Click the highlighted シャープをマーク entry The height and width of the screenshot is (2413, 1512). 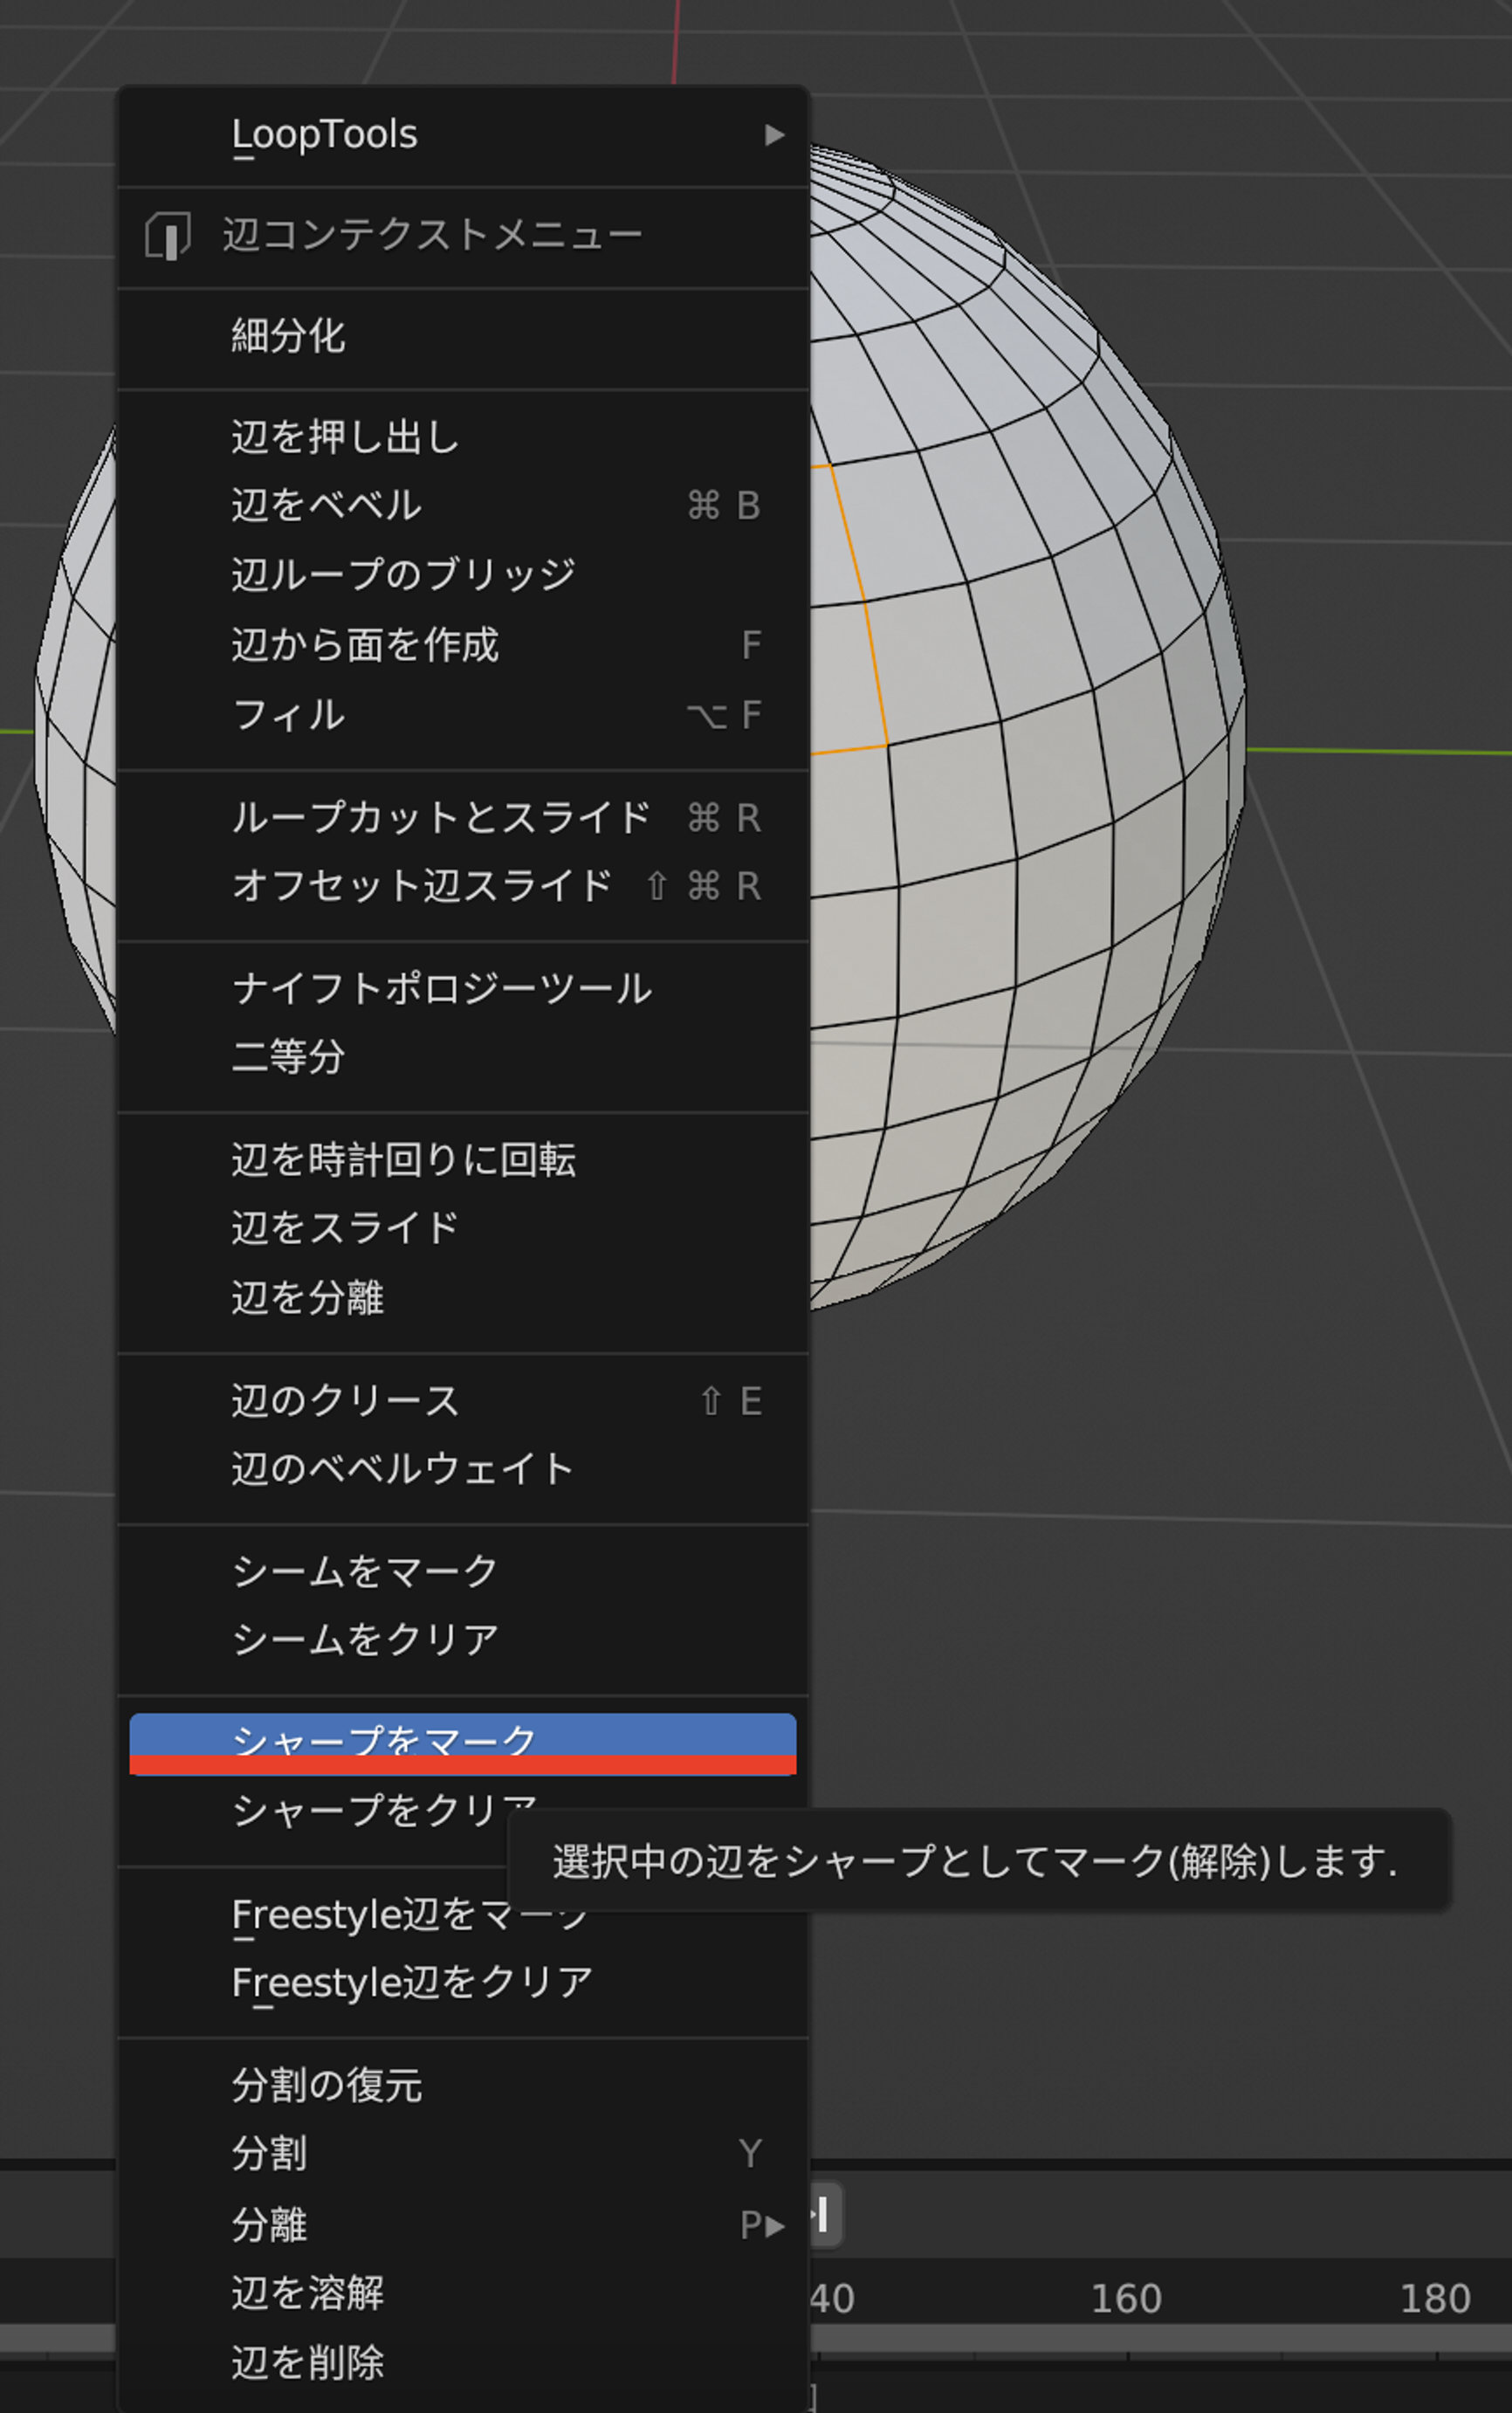(x=462, y=1743)
